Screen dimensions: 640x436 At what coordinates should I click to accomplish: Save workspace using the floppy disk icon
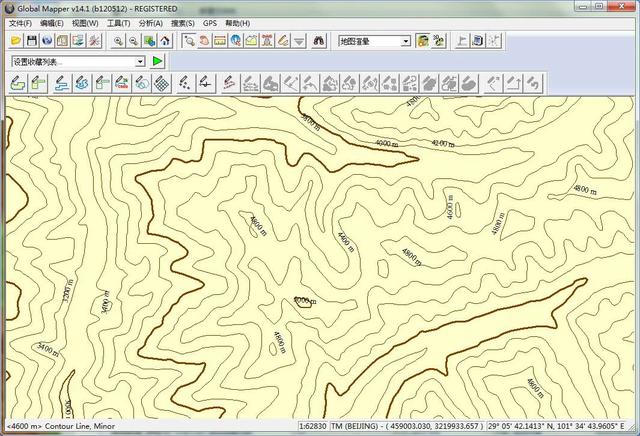pos(32,41)
